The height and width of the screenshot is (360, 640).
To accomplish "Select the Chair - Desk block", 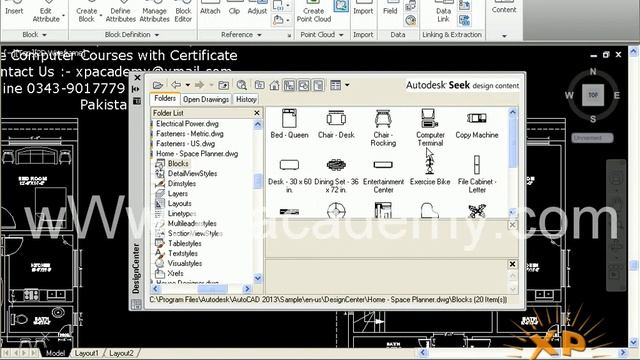I will click(336, 123).
